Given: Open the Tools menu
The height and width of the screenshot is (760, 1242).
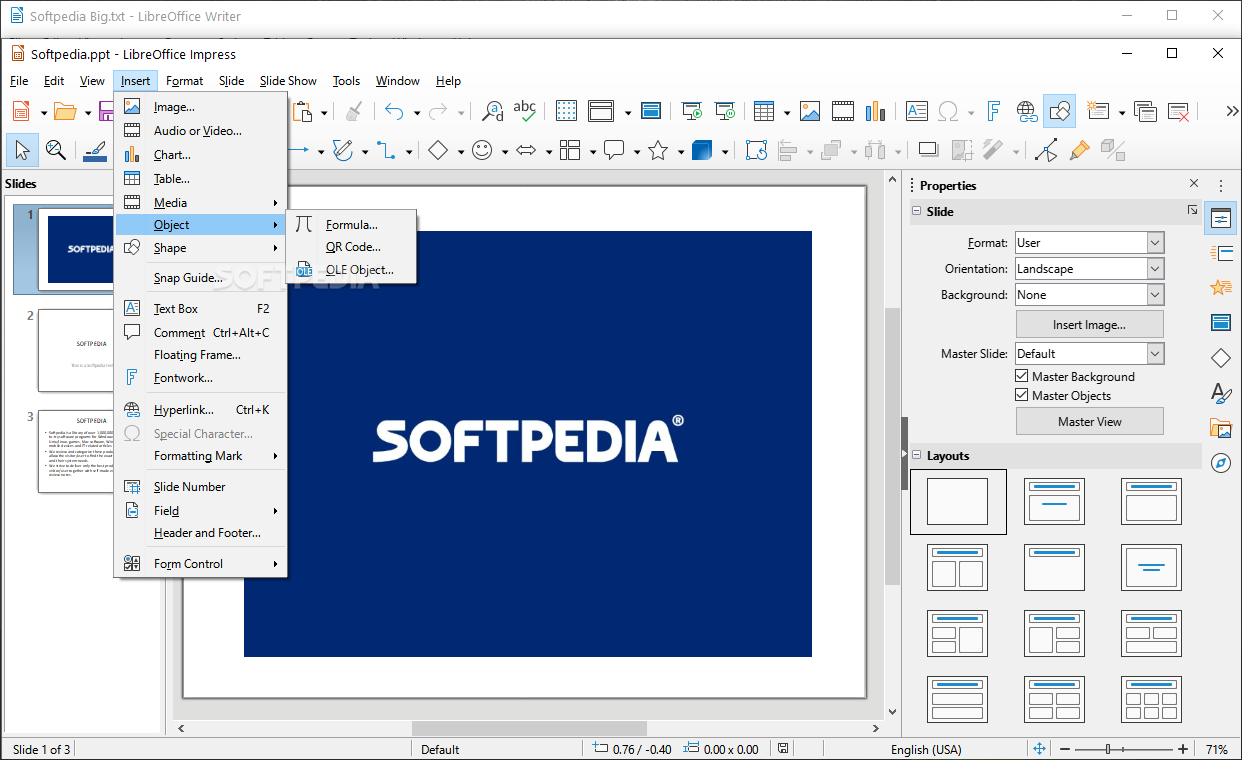Looking at the screenshot, I should [346, 81].
